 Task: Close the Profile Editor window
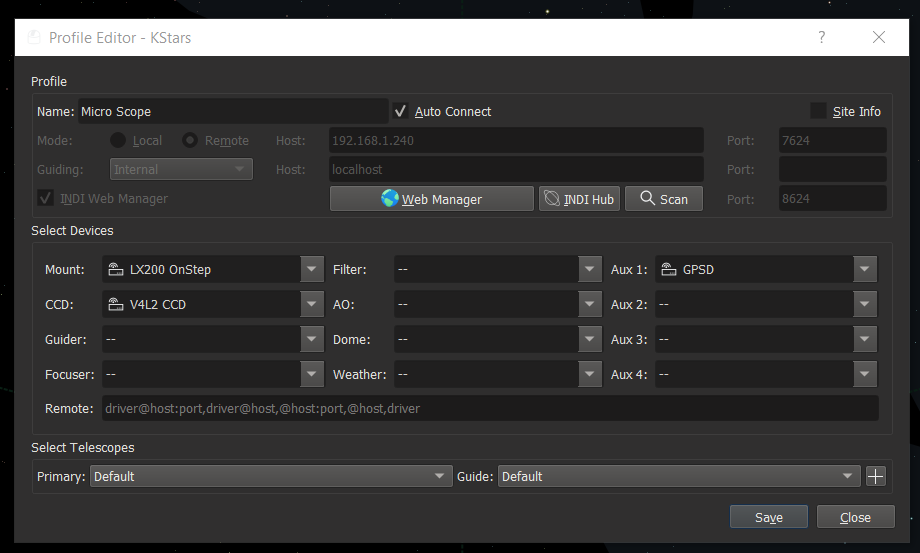click(x=878, y=38)
